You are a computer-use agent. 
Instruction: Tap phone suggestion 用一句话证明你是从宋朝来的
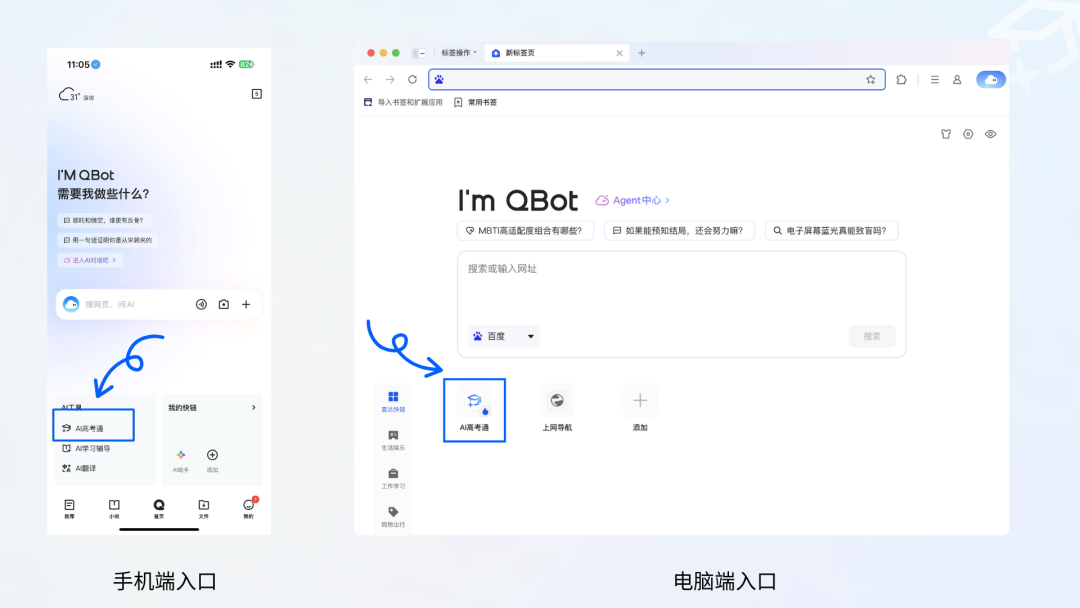108,240
